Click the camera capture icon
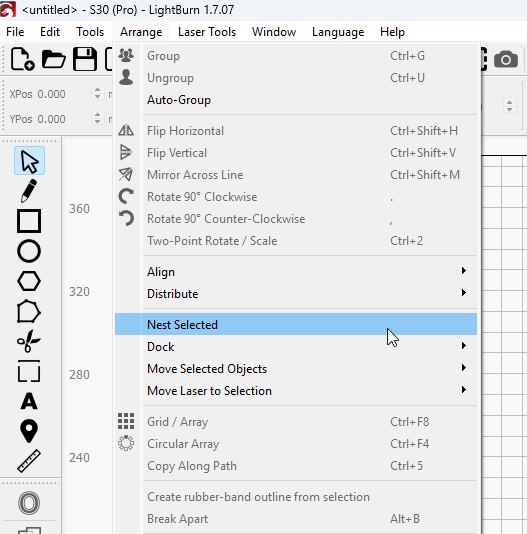 coord(506,59)
